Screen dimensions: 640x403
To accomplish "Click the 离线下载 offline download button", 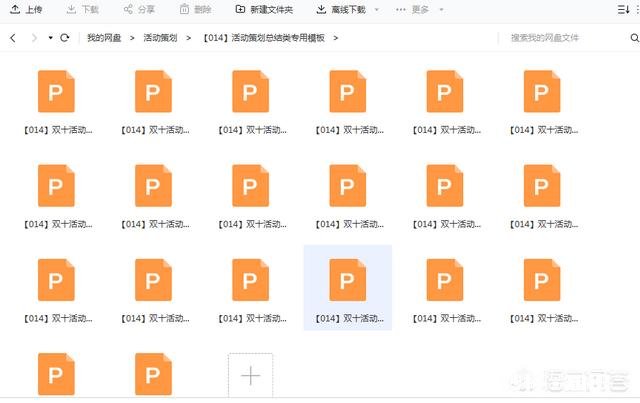I will (x=341, y=9).
